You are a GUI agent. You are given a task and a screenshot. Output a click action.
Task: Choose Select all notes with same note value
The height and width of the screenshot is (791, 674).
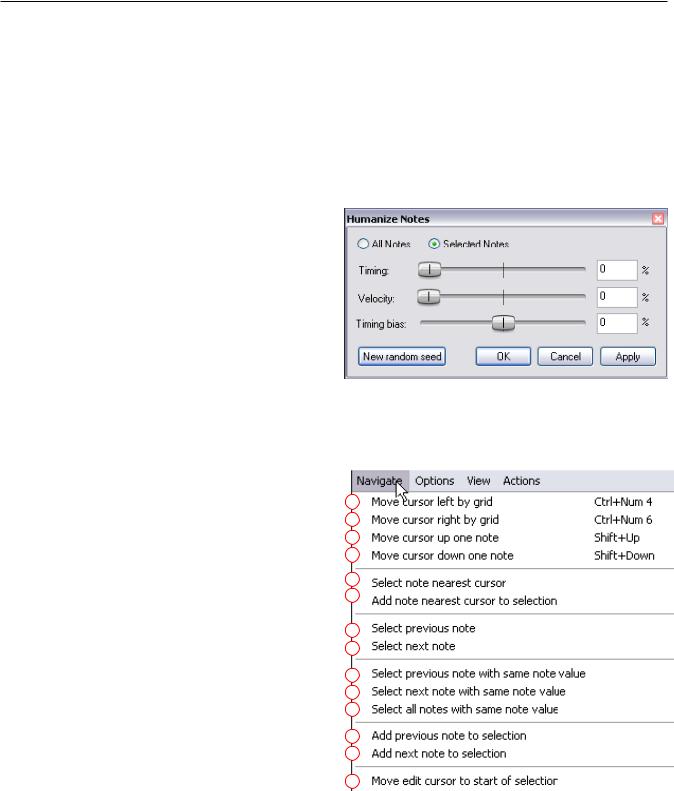pos(514,709)
